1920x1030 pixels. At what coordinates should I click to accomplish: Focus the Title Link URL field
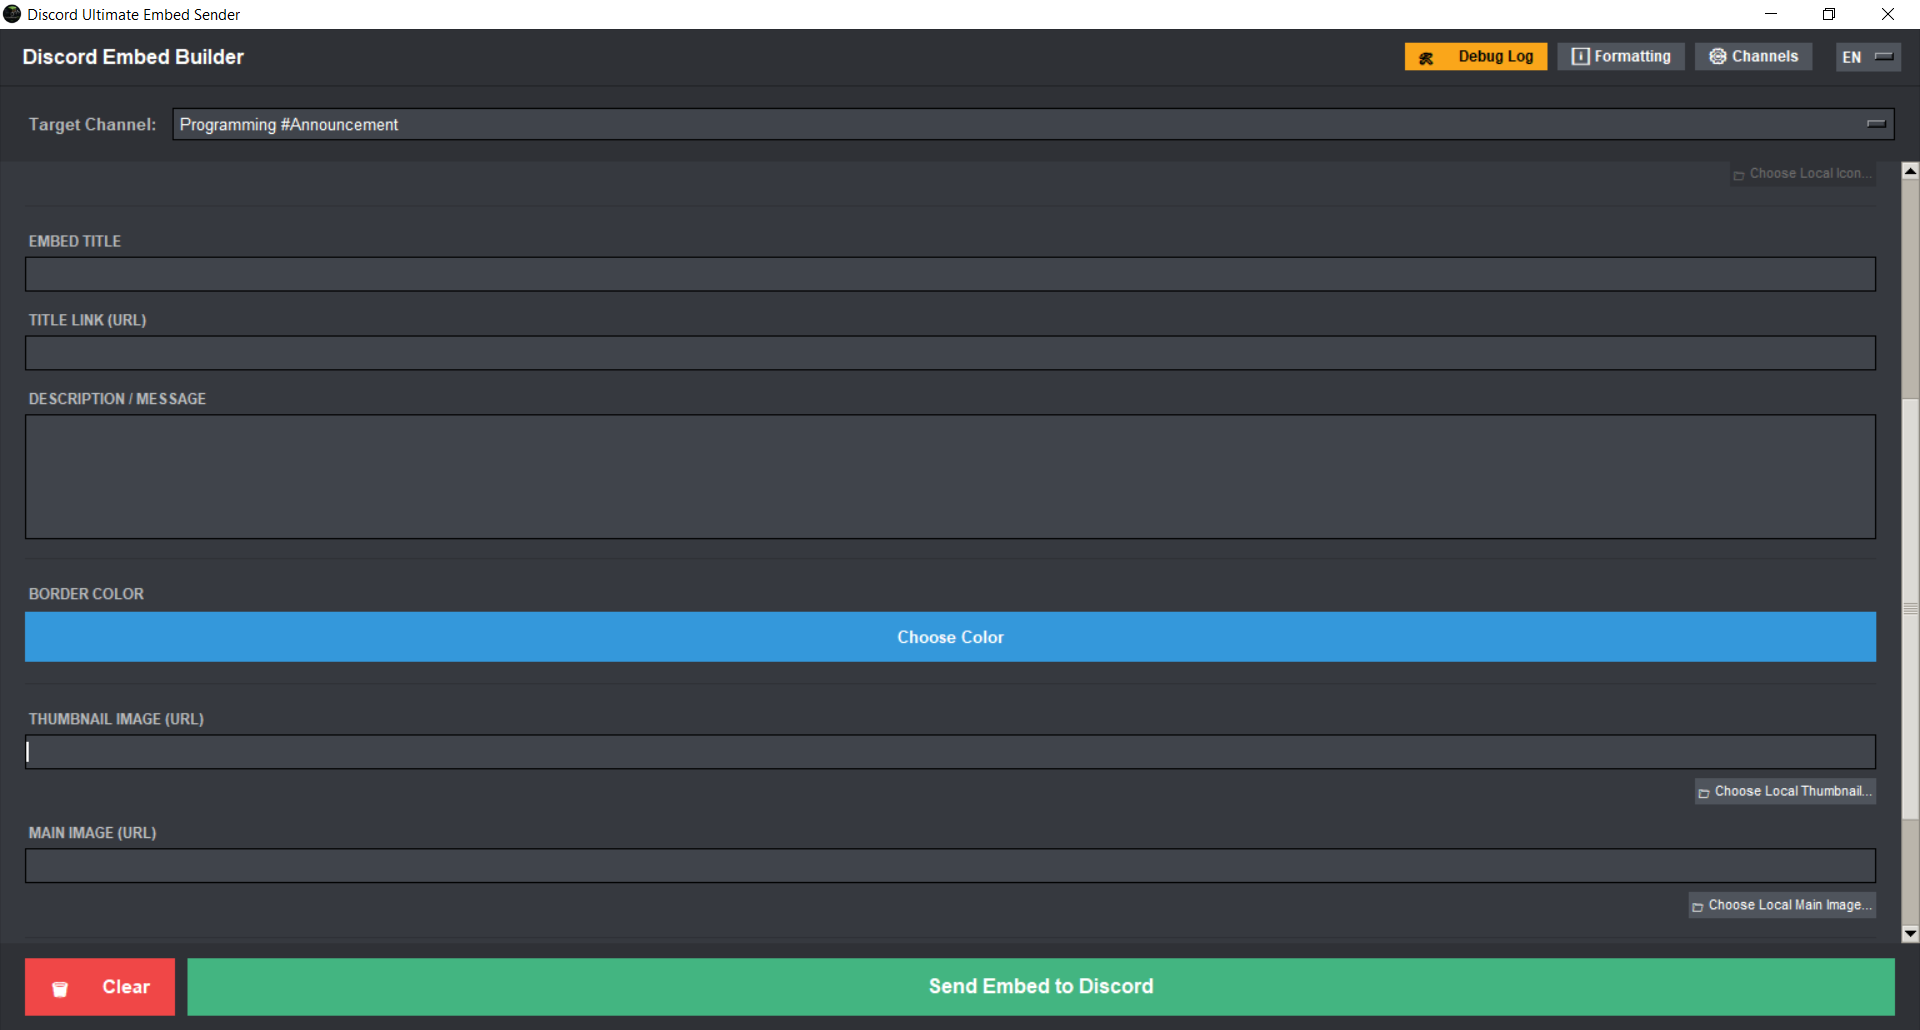pos(950,353)
